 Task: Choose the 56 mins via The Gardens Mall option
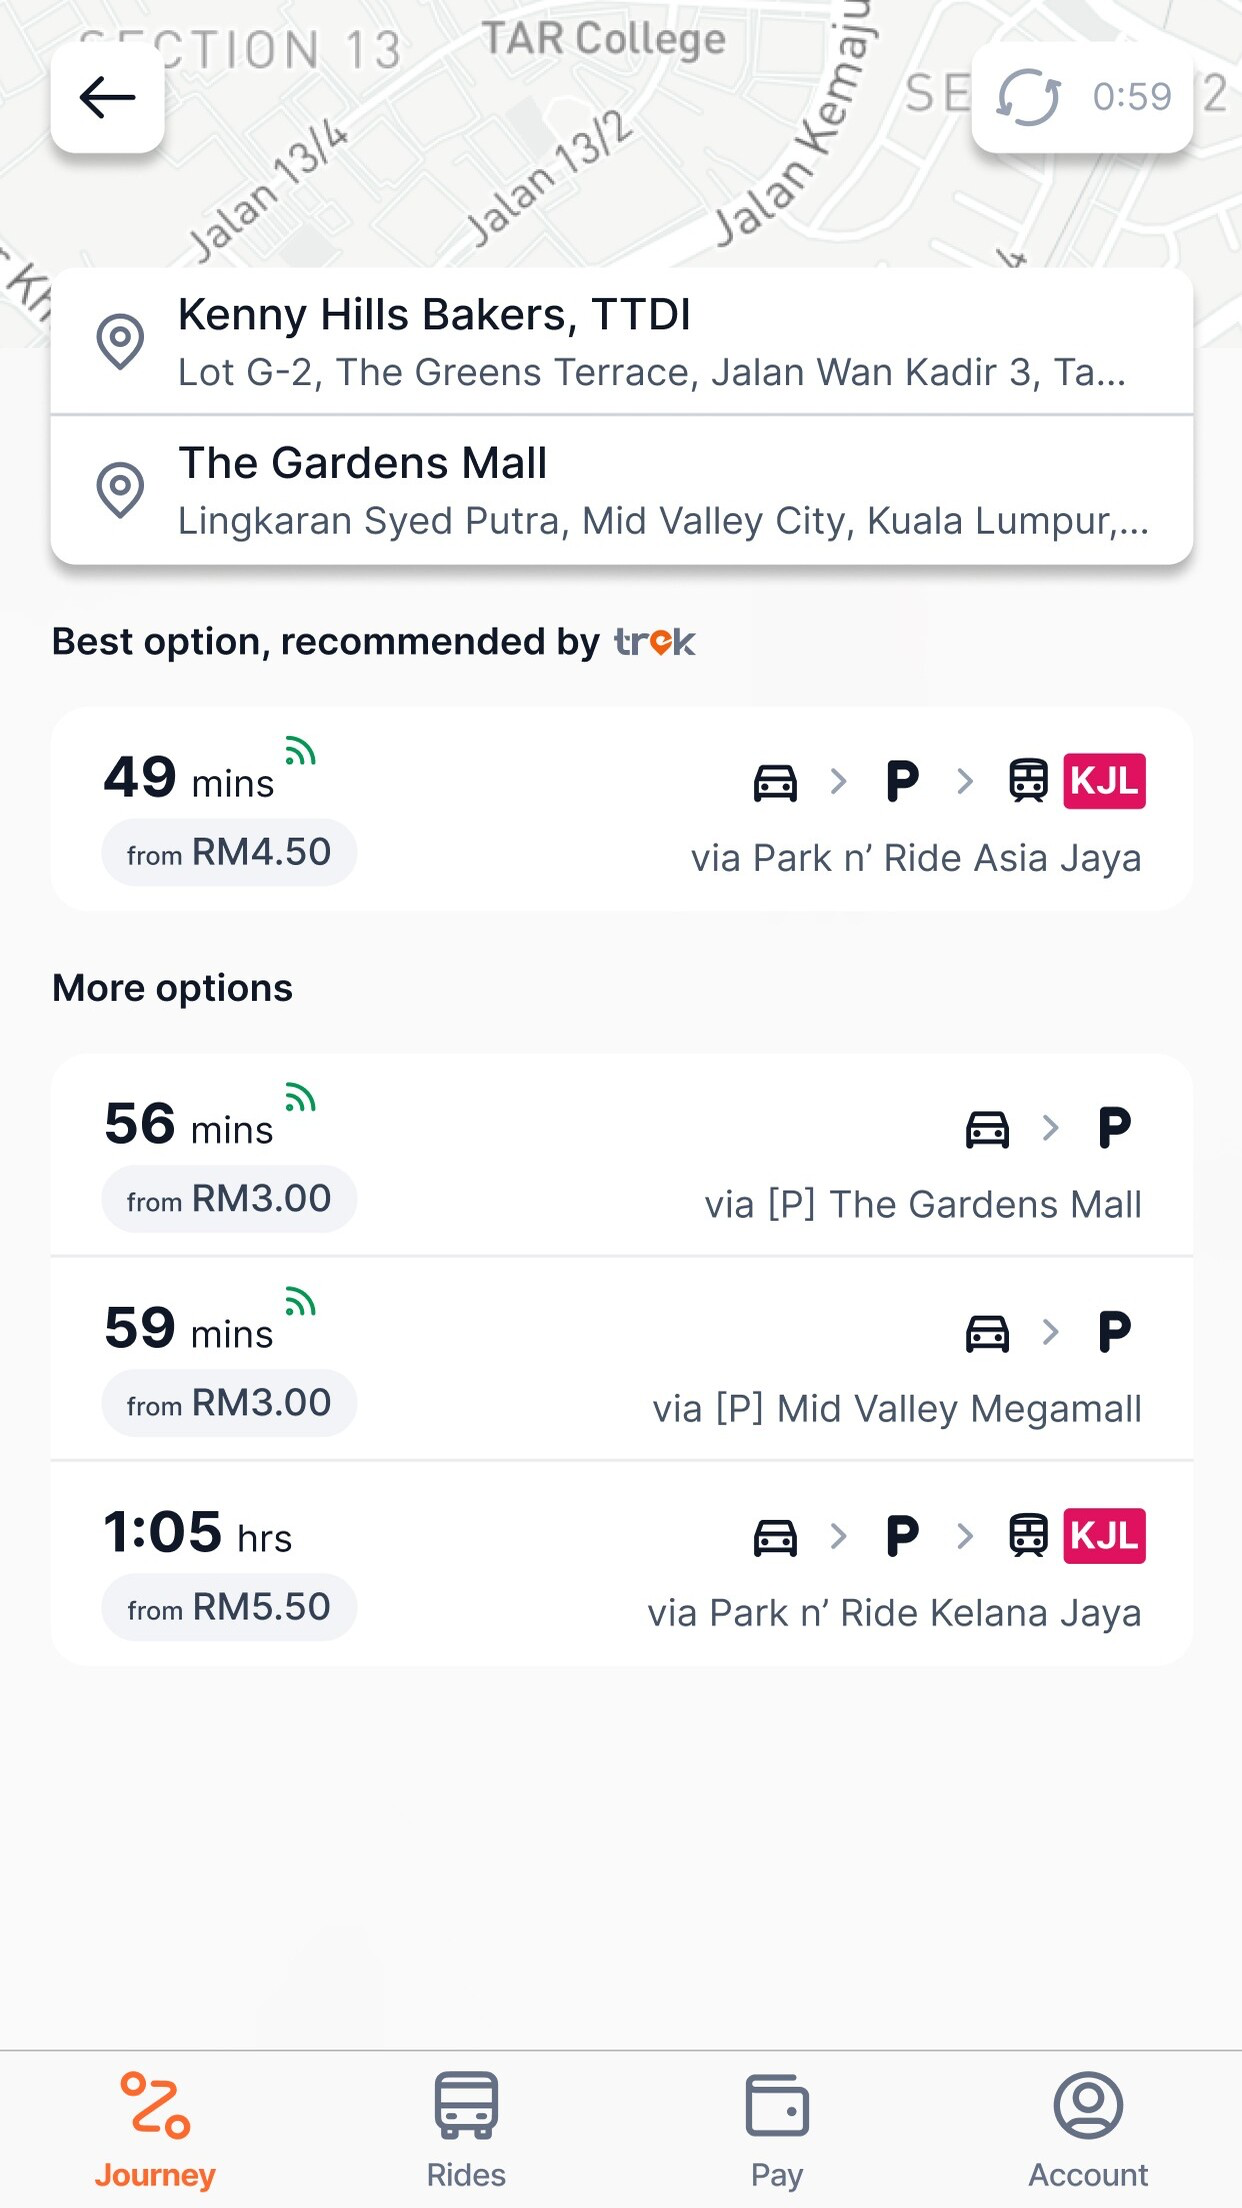[x=621, y=1155]
